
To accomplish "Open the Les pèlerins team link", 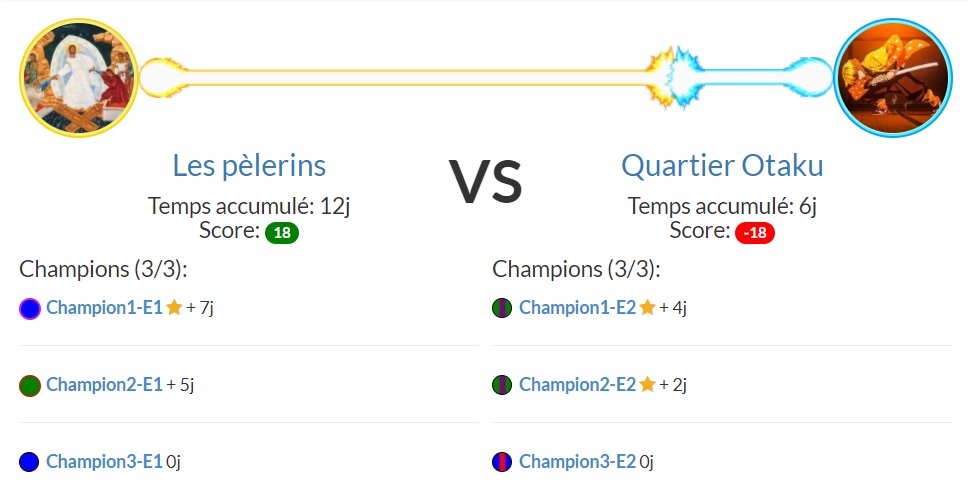I will [249, 165].
